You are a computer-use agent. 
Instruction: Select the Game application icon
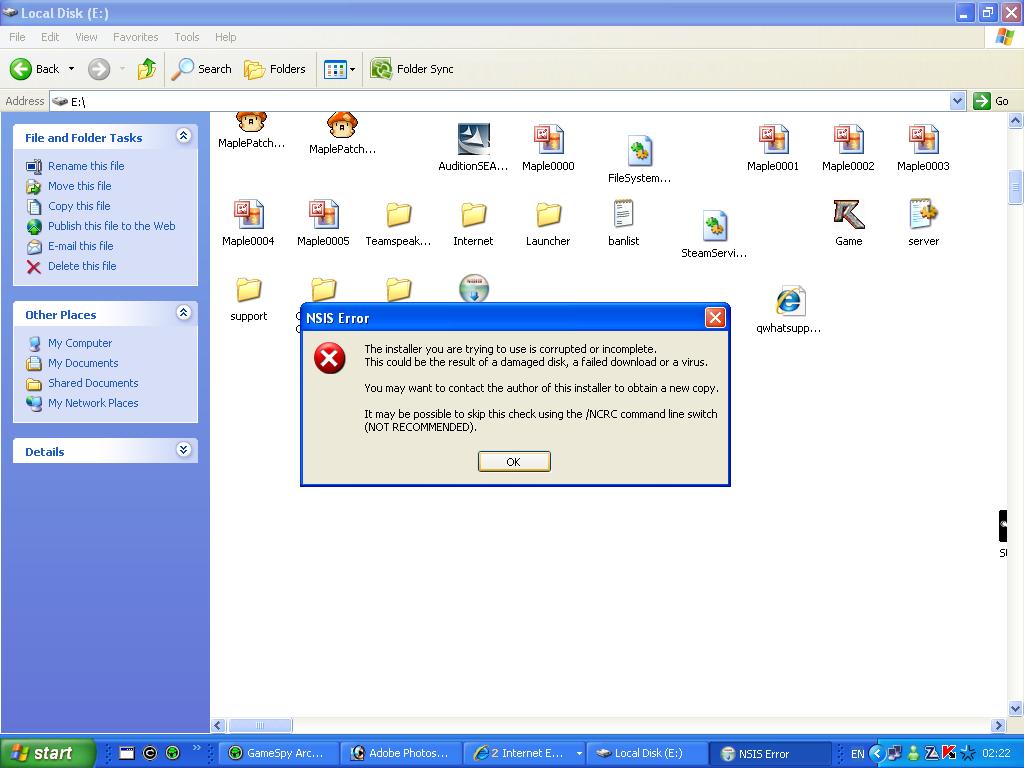[x=848, y=215]
